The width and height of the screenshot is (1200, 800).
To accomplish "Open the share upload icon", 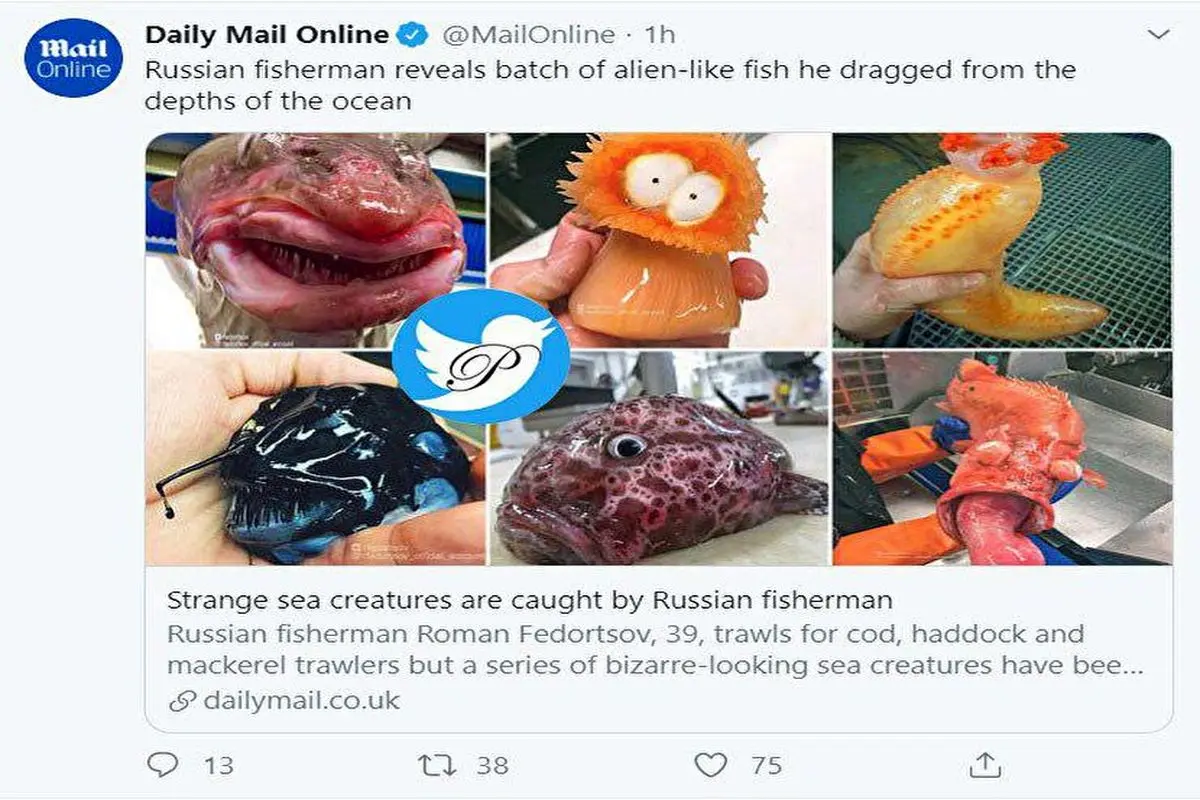I will click(985, 764).
